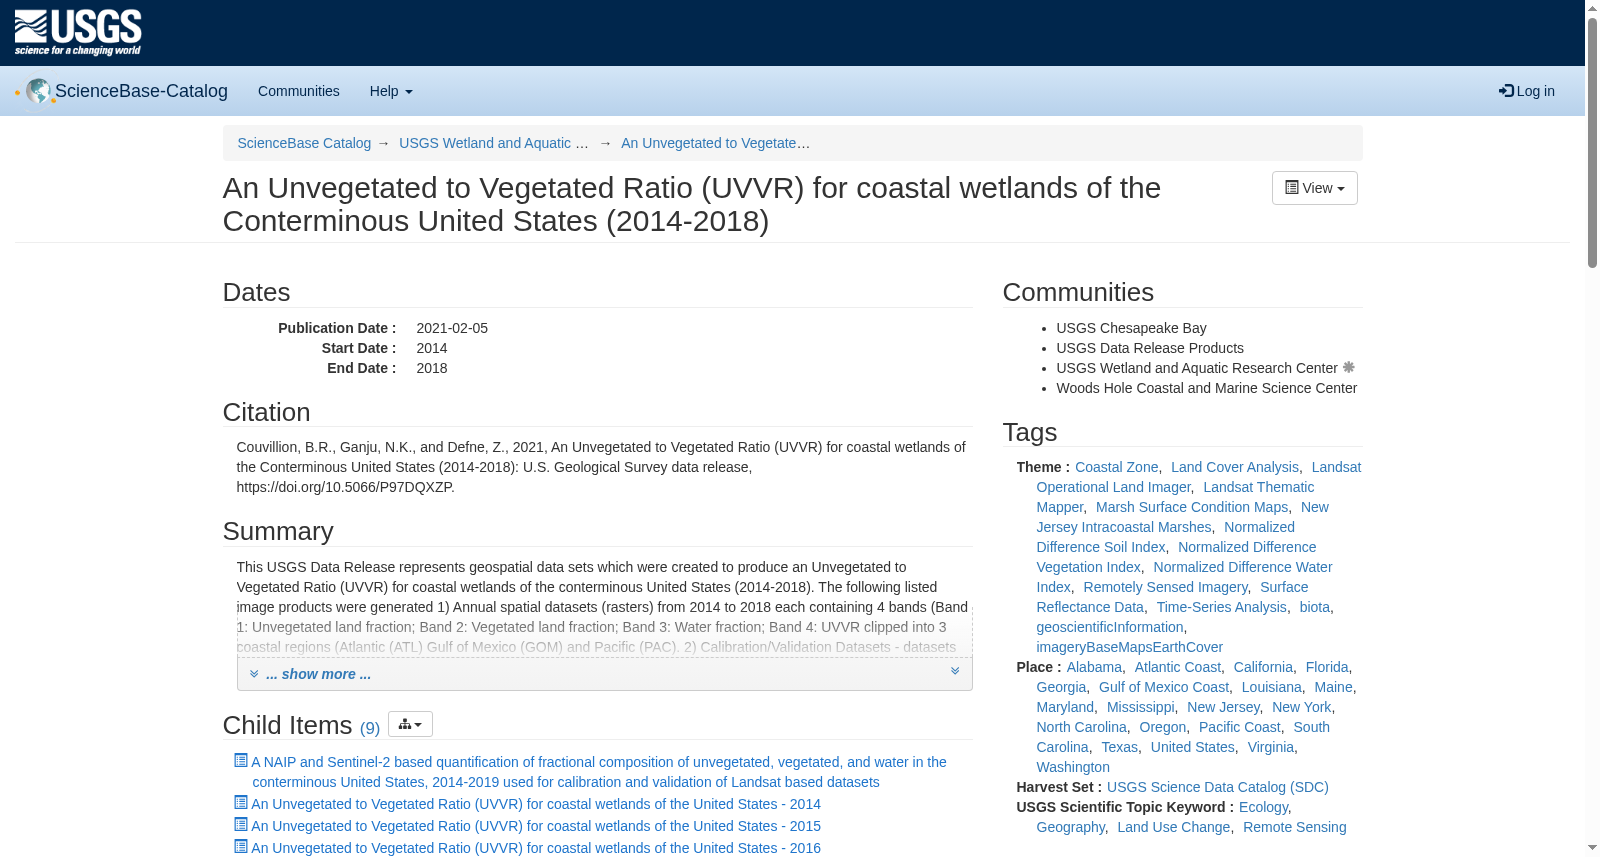Click the scrollbar down arrow
1600x857 pixels.
coord(1592,848)
